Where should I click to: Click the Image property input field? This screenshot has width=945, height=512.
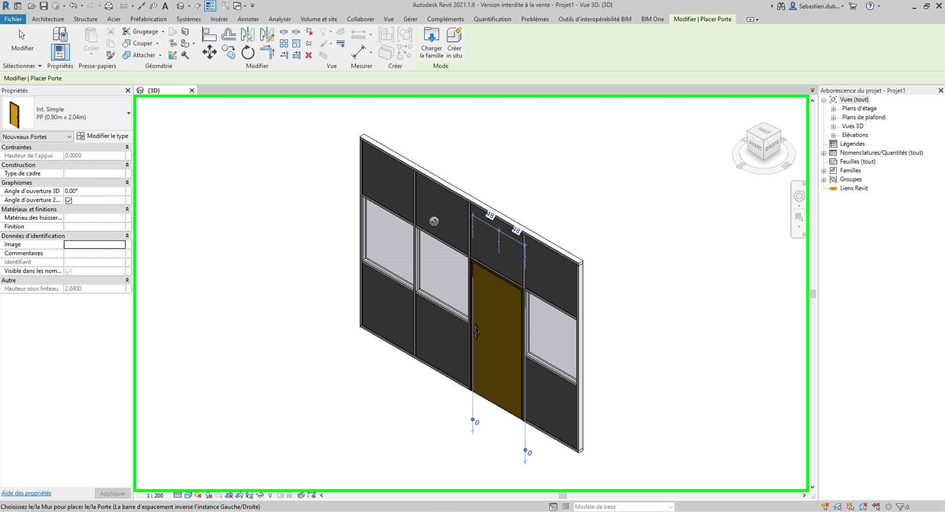click(95, 244)
